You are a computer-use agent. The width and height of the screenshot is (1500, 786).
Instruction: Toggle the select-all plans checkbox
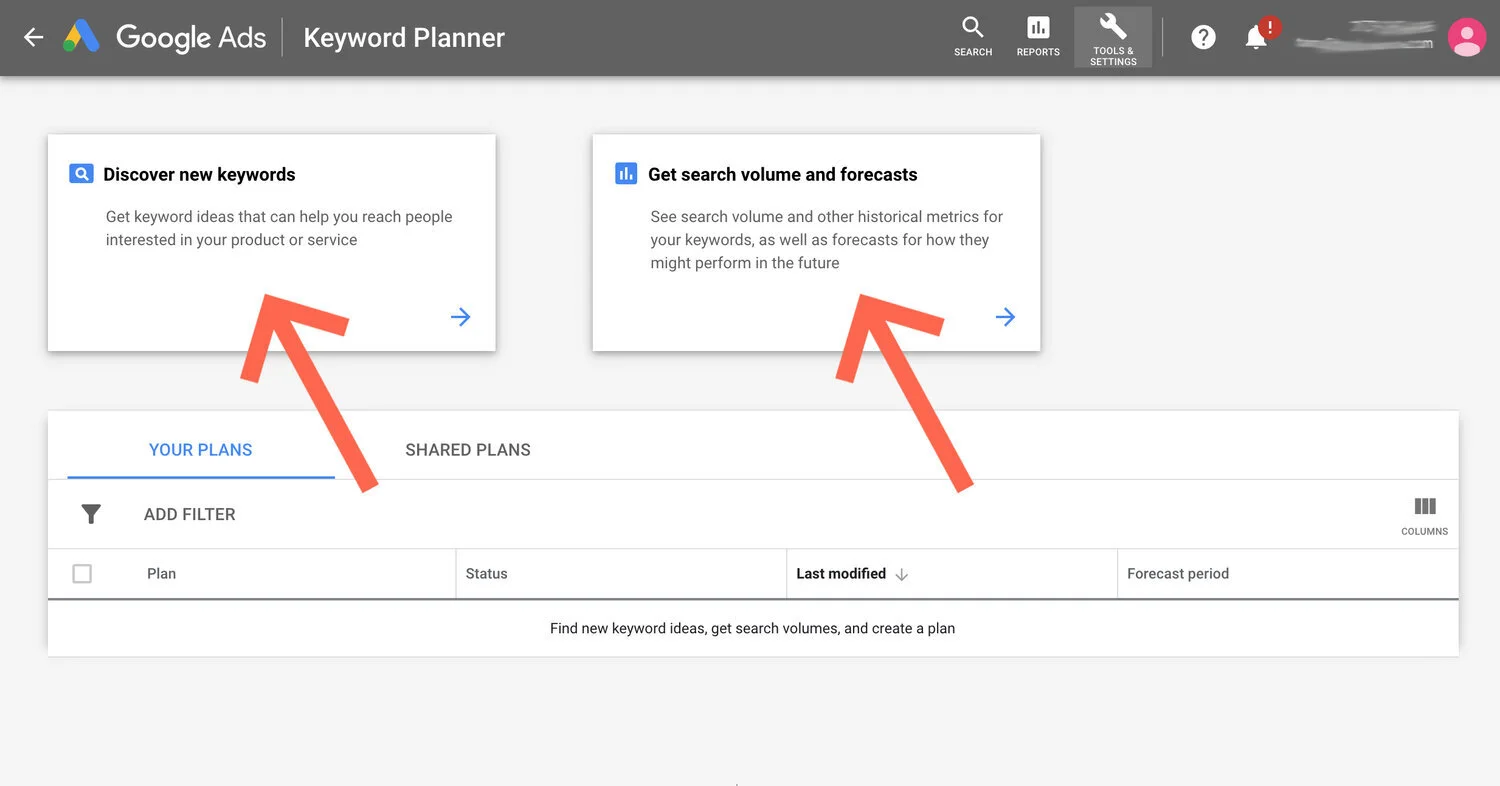(x=82, y=574)
